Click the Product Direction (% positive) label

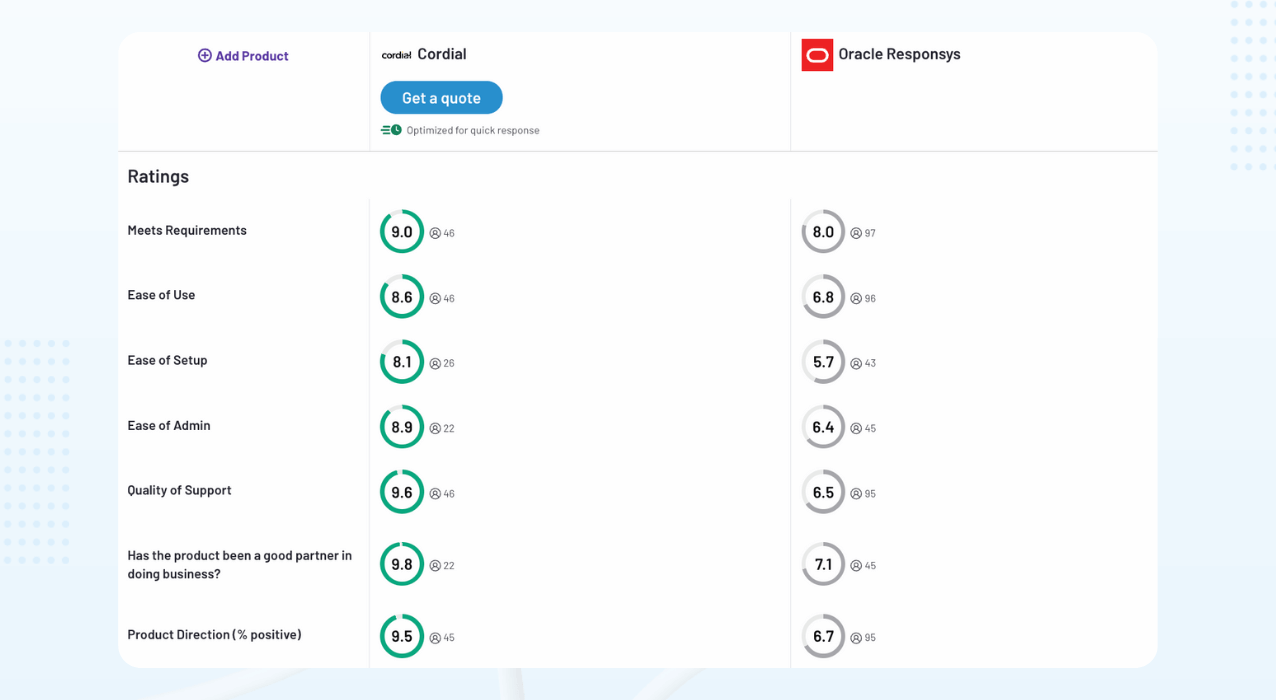(214, 635)
